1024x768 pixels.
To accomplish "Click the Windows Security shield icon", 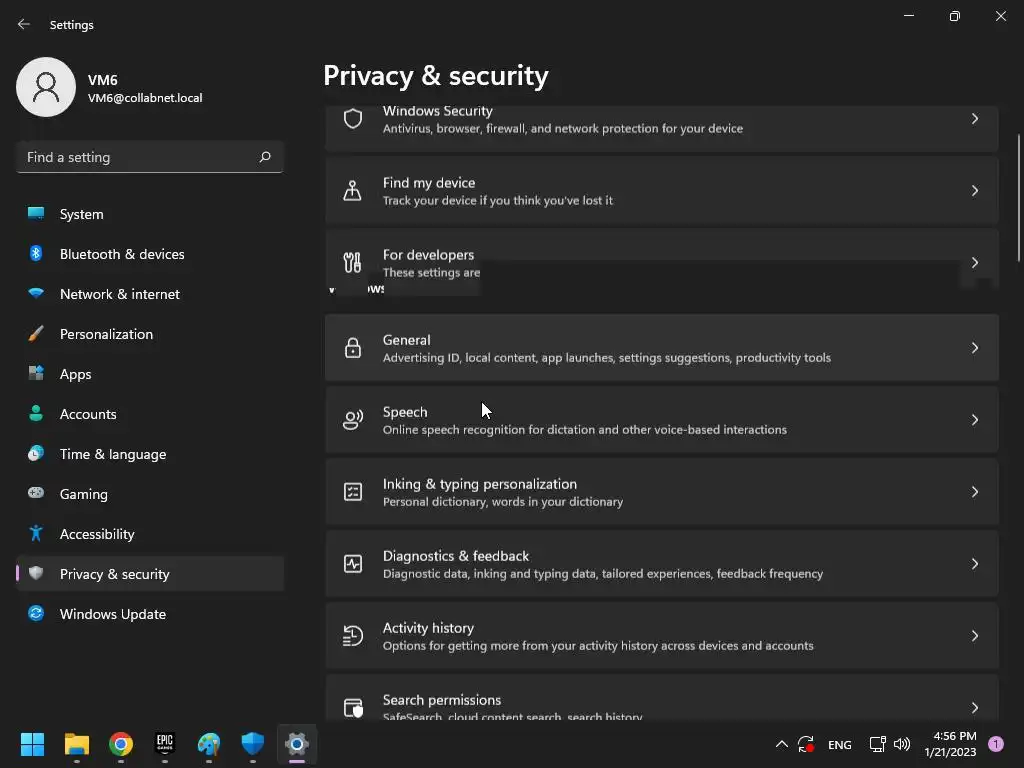I will (x=353, y=119).
